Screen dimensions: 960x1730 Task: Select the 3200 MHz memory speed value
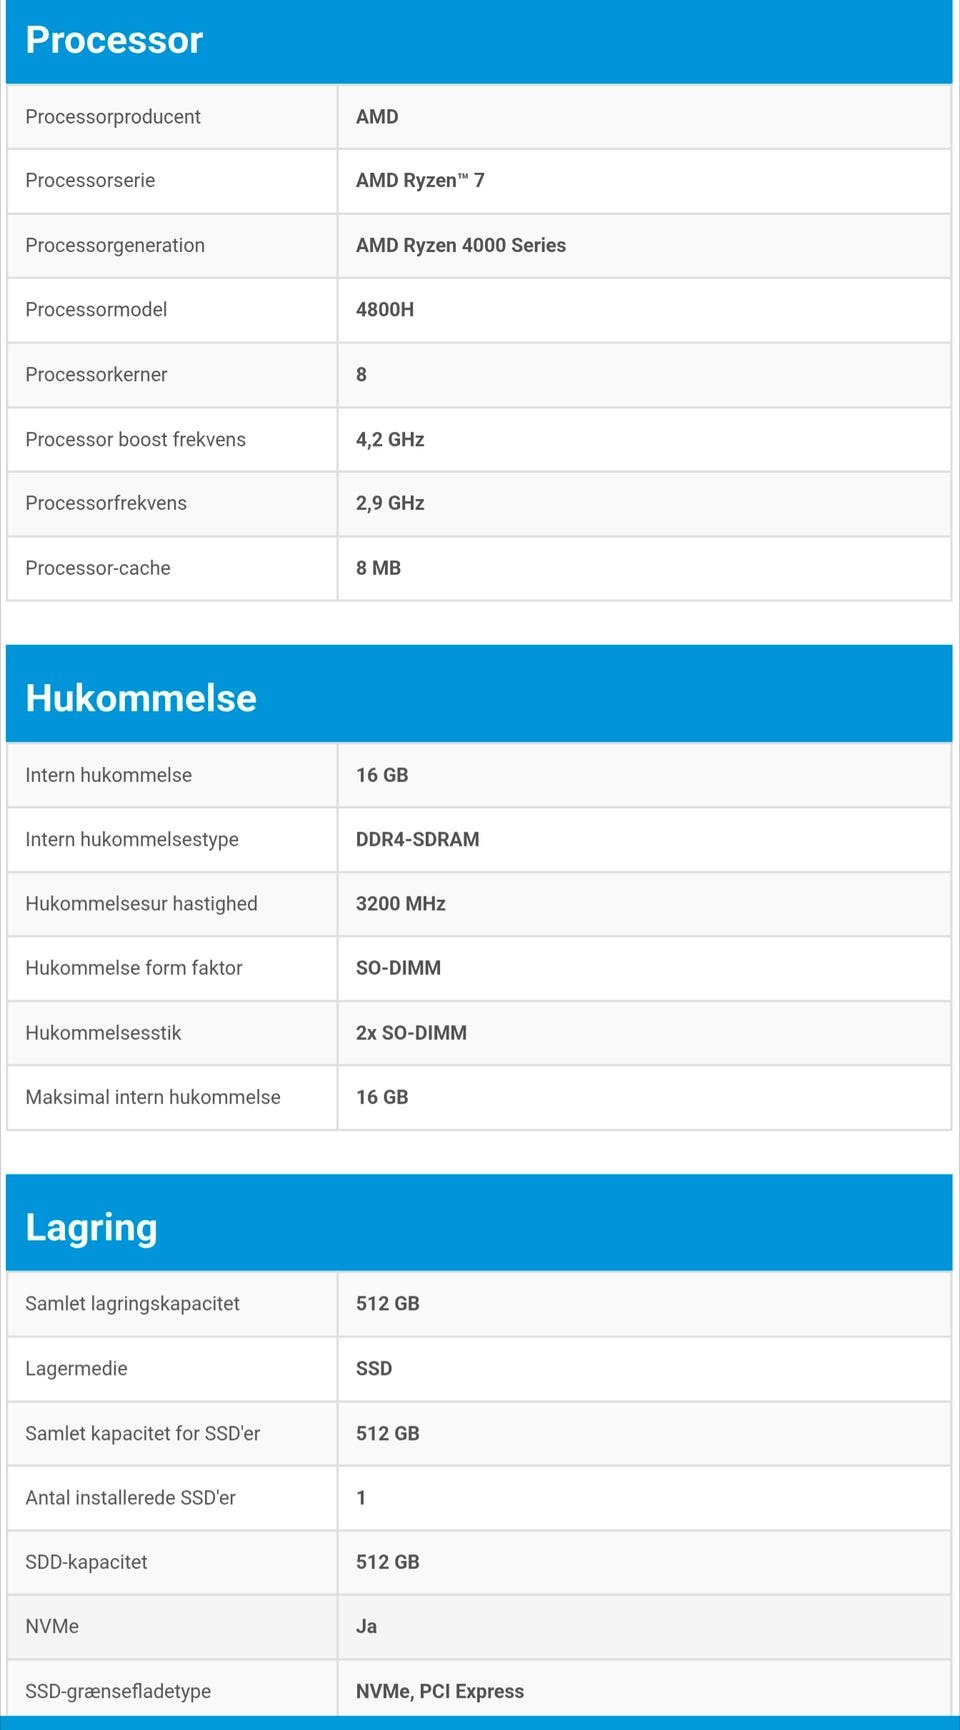(x=401, y=904)
